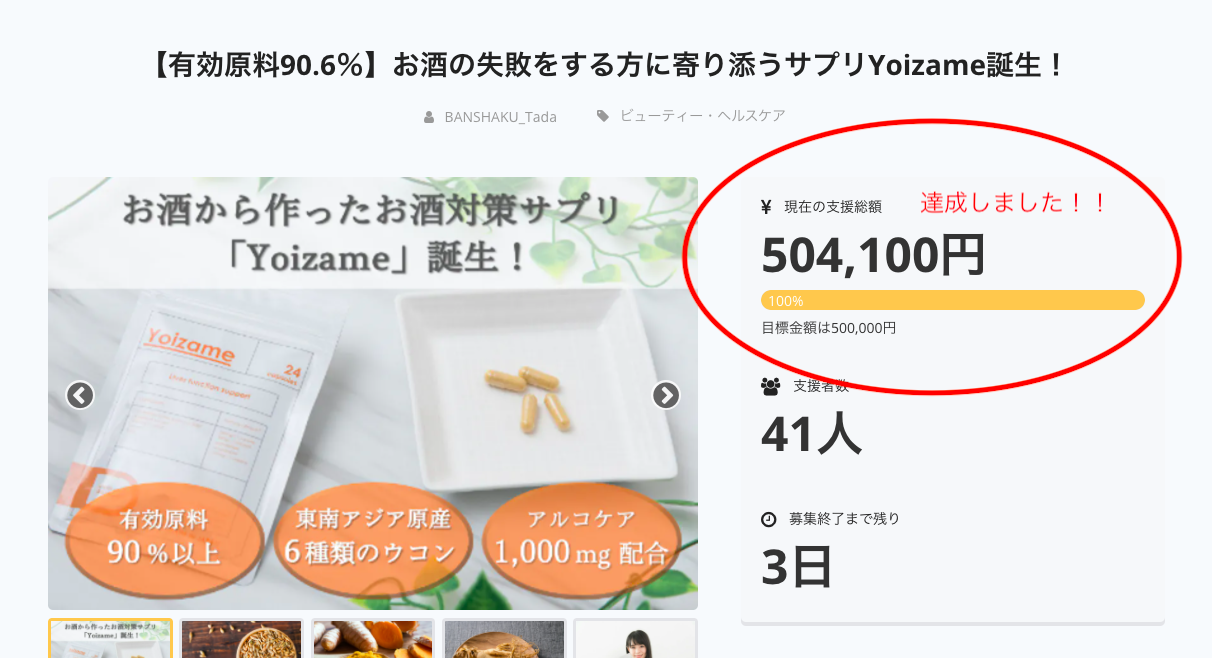Screen dimensions: 1212x658
Task: Open the BANSHAKU_Tada author profile link
Action: tap(500, 117)
